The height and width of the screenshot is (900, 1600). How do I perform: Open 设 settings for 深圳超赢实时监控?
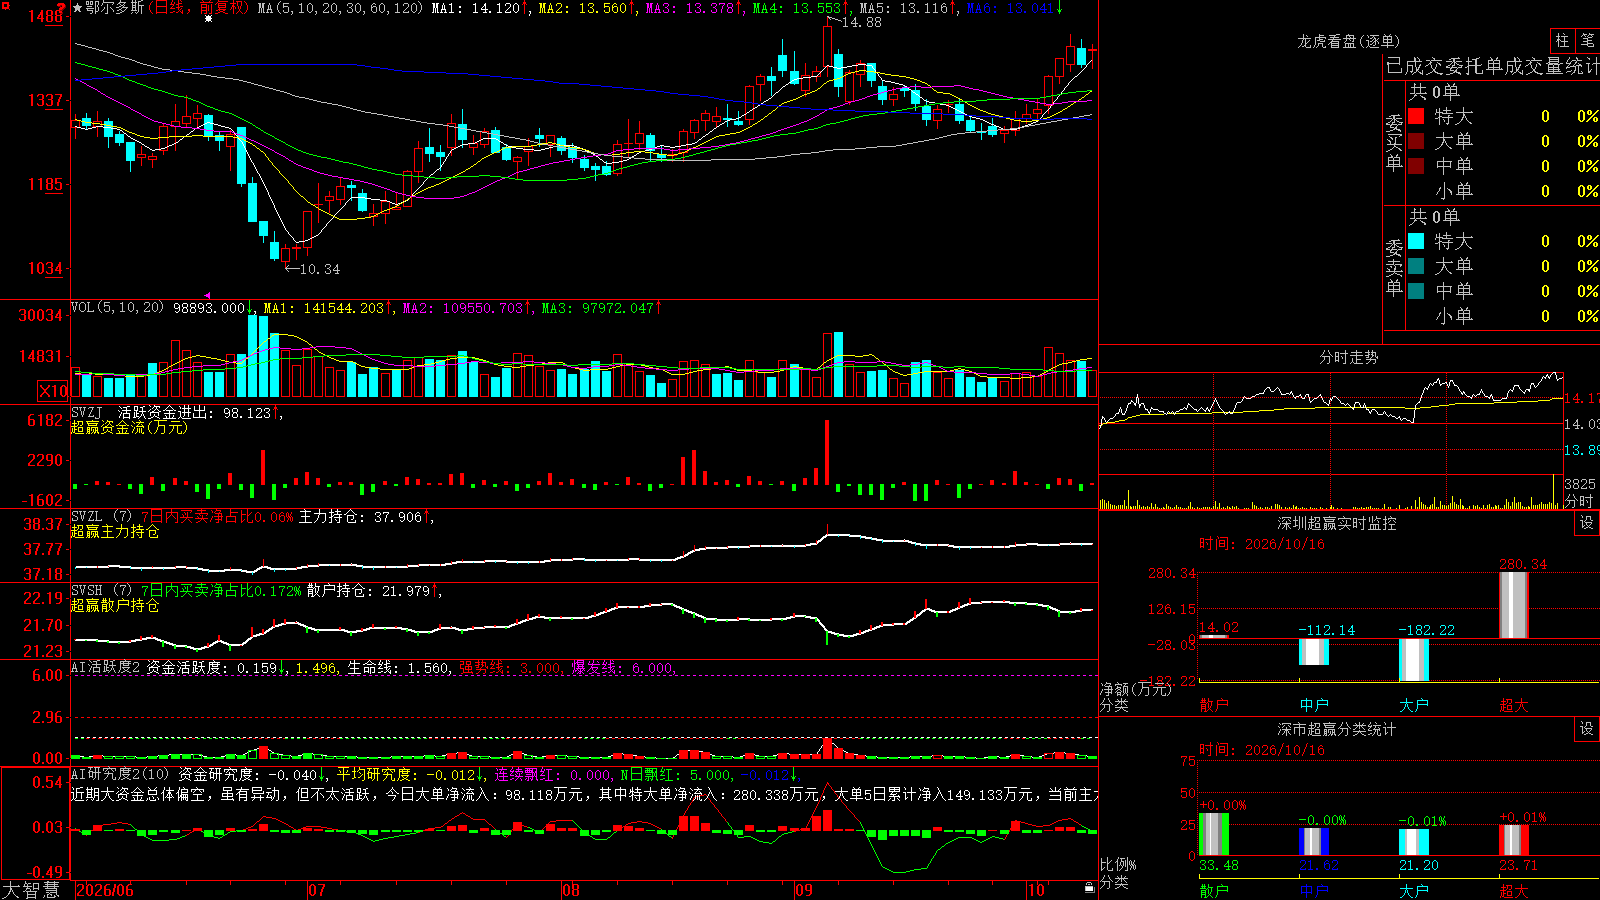click(1587, 523)
